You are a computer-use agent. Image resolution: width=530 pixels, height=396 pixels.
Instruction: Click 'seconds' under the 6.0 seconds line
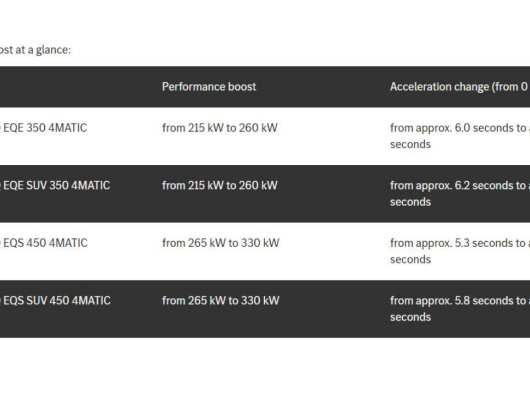(410, 144)
